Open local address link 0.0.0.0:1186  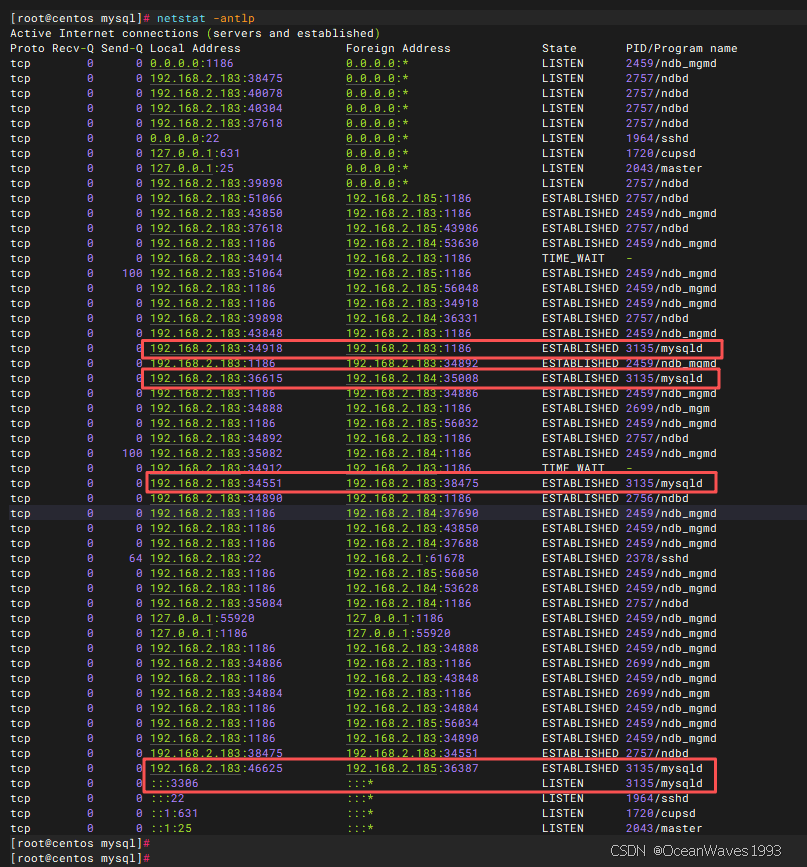191,64
